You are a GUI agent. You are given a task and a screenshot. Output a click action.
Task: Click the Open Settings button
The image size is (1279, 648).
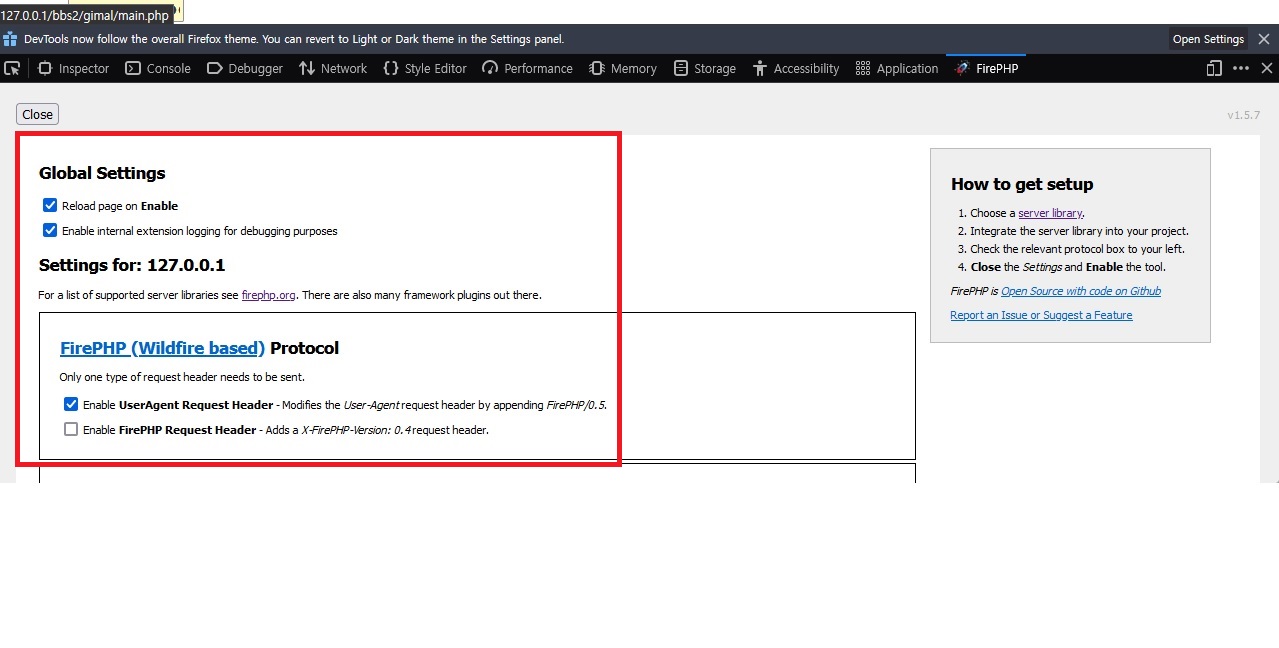click(1208, 39)
